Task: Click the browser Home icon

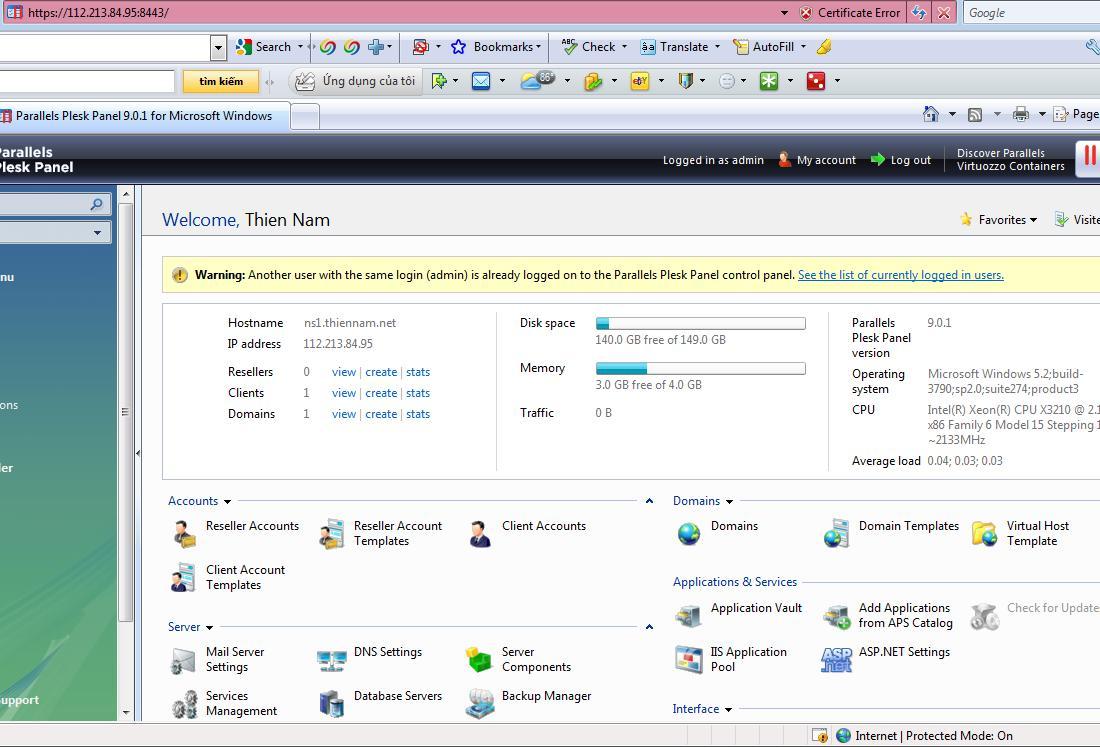Action: click(x=931, y=114)
